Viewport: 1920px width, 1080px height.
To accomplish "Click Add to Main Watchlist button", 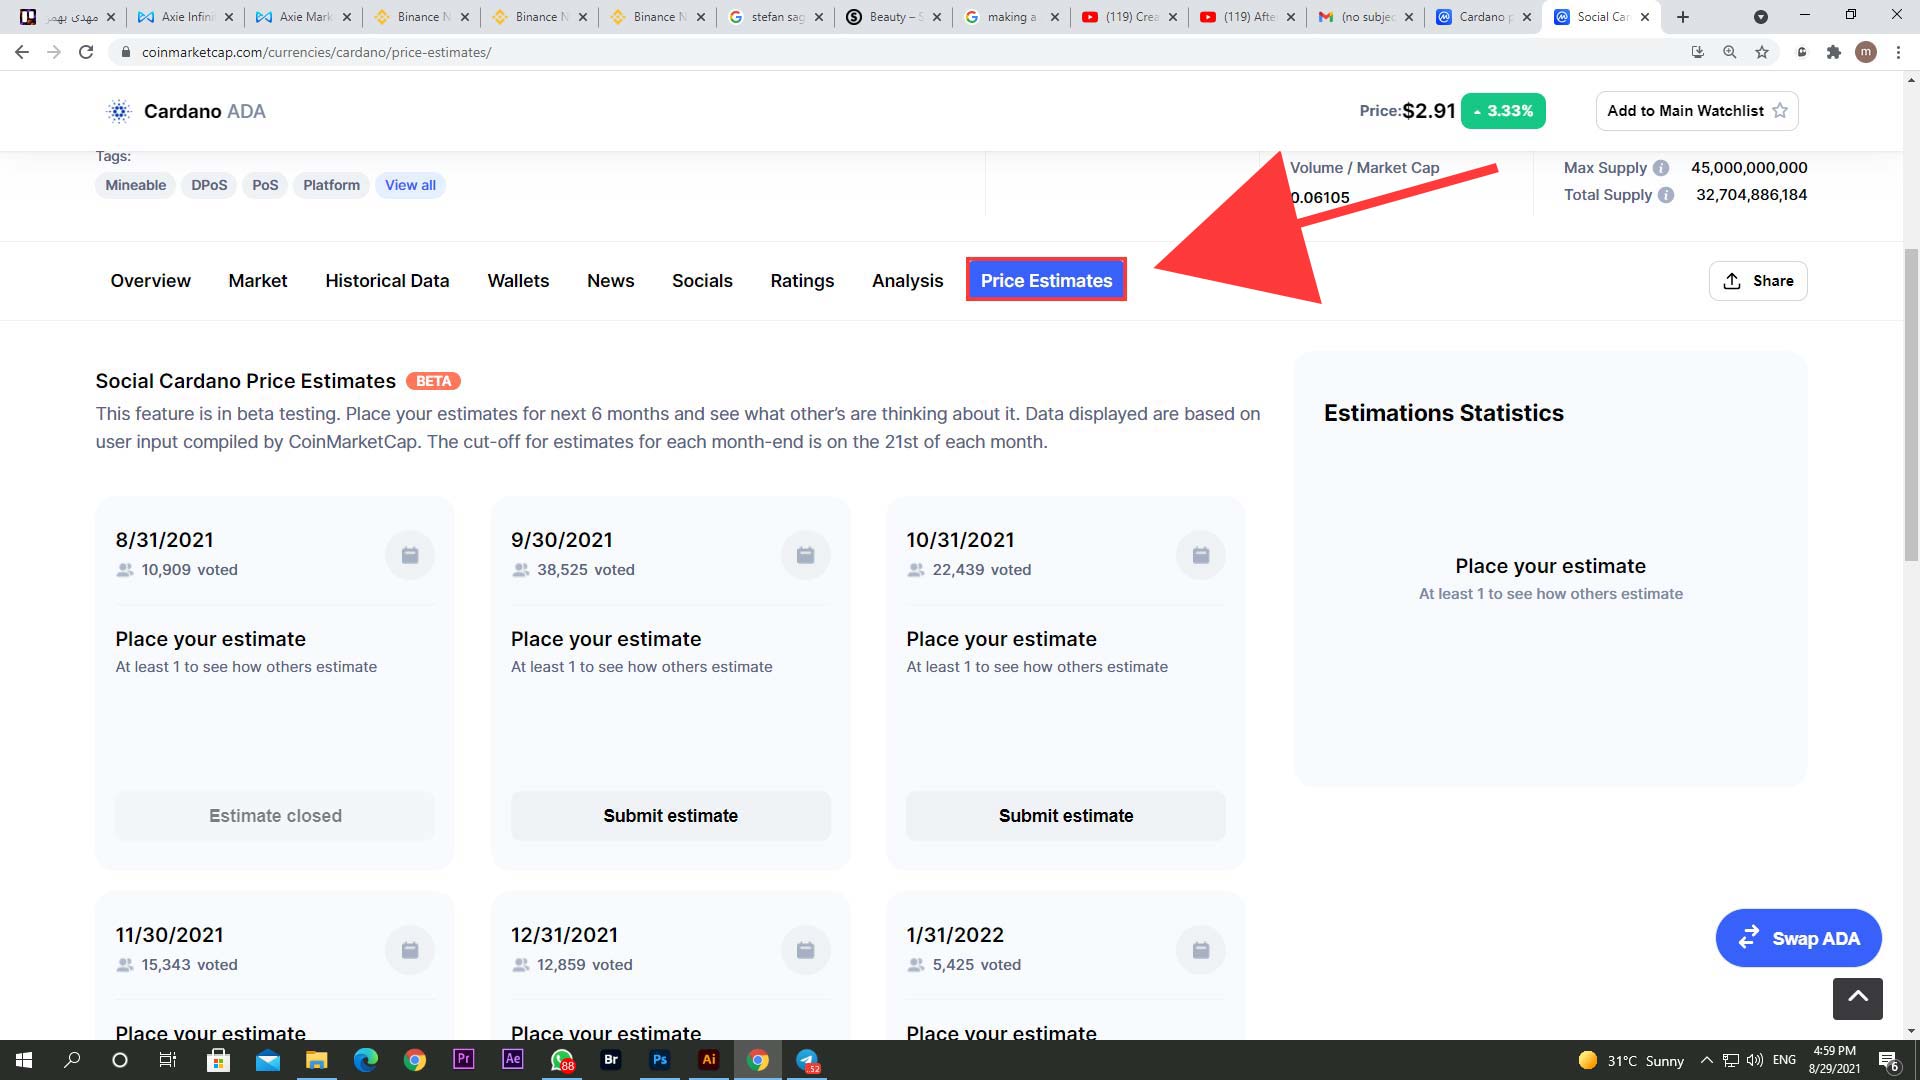I will point(1697,111).
